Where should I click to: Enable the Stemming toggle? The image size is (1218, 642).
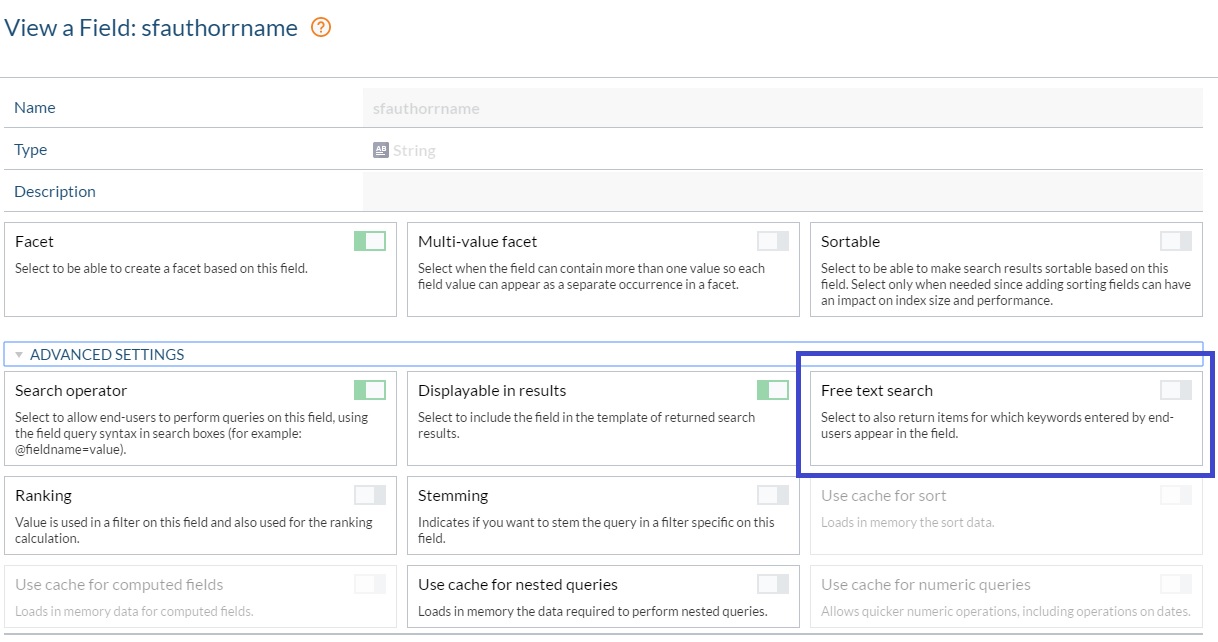click(771, 494)
